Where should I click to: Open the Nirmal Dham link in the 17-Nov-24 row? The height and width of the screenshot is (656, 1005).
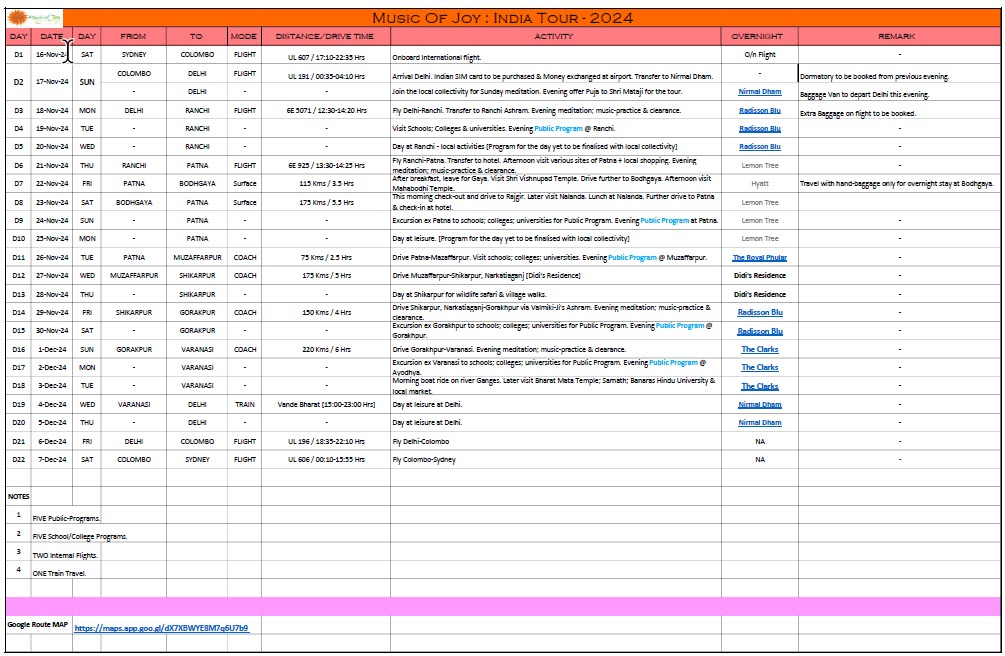(x=760, y=92)
